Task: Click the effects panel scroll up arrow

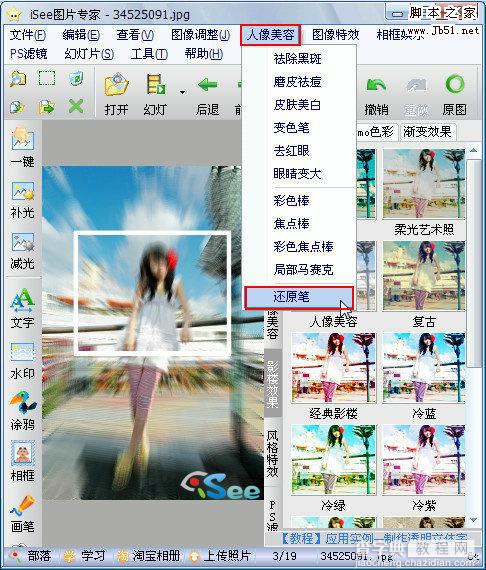Action: tap(474, 150)
